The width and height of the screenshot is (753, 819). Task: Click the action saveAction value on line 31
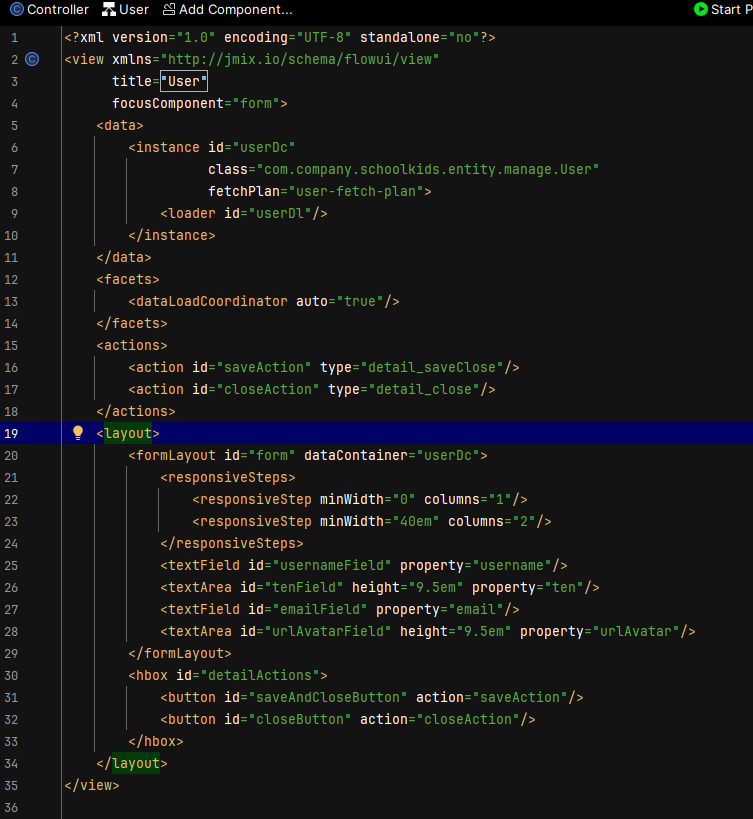click(x=520, y=697)
